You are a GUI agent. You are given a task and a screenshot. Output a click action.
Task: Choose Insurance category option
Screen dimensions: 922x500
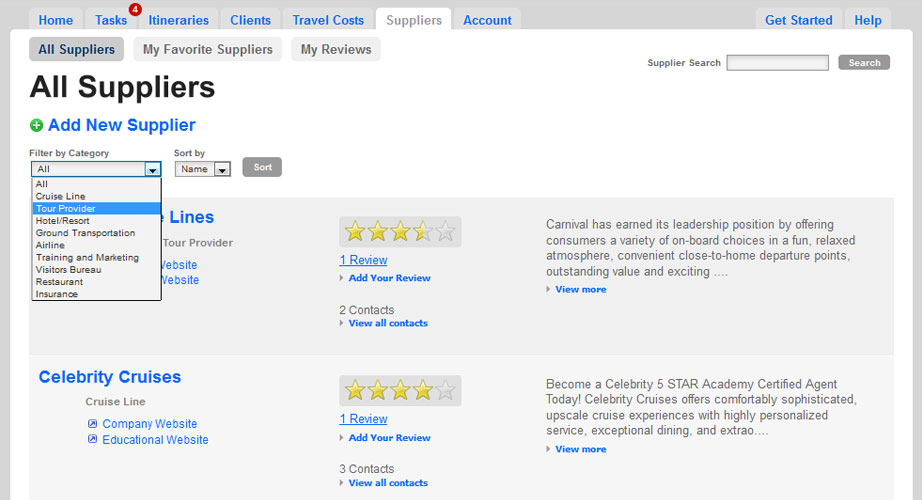tap(96, 294)
